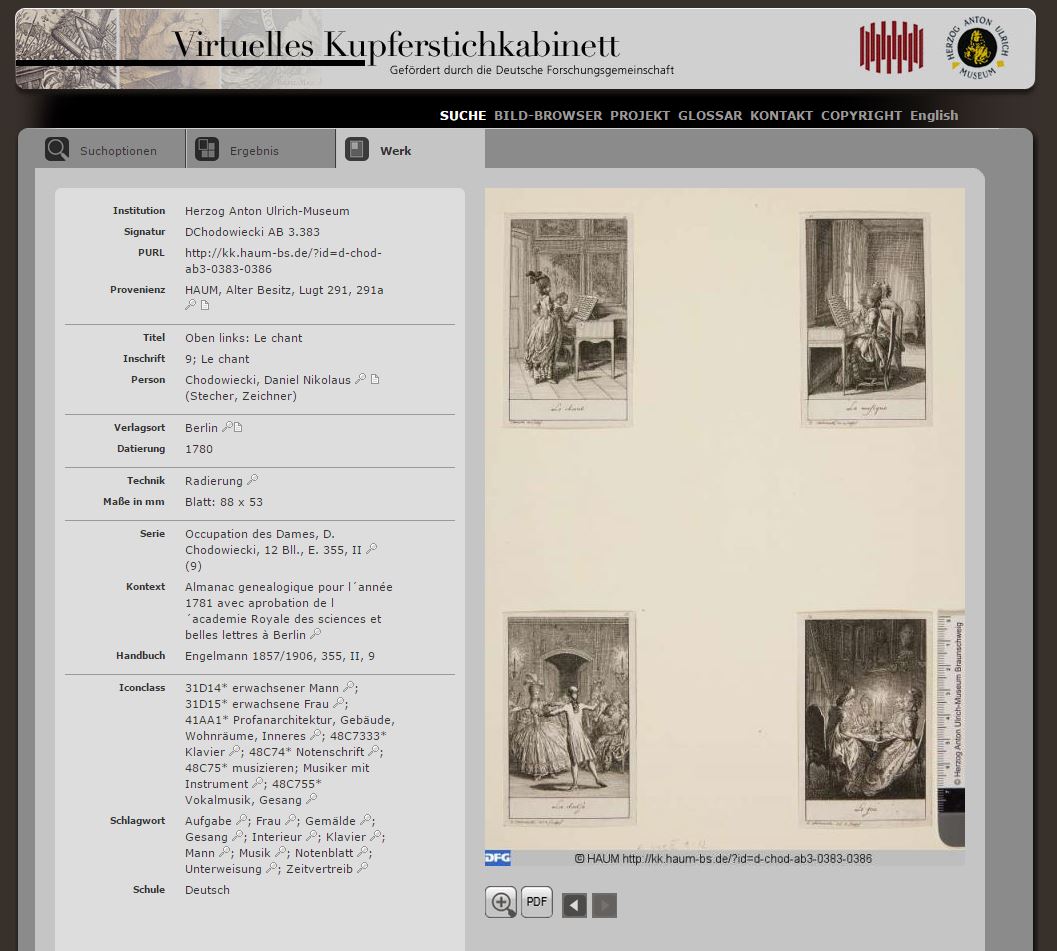Search keyword Mann magnifier icon
The height and width of the screenshot is (951, 1057).
pos(224,853)
